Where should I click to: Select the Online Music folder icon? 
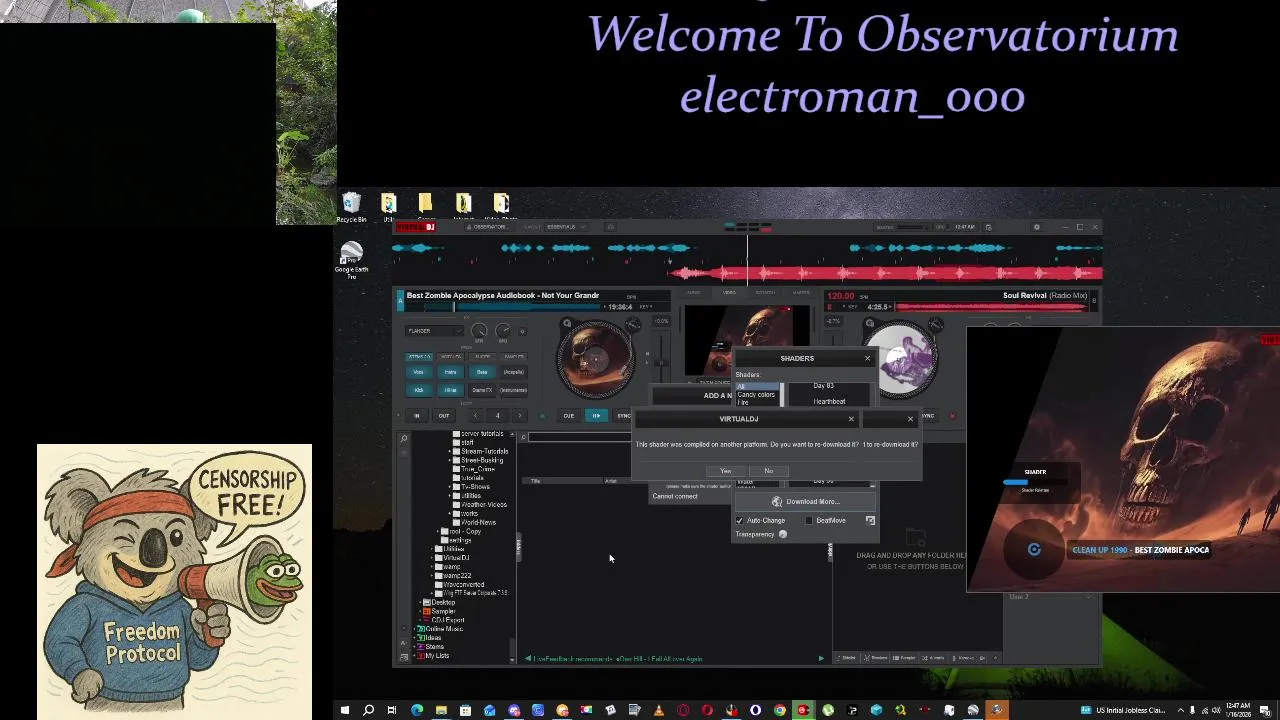tap(421, 629)
